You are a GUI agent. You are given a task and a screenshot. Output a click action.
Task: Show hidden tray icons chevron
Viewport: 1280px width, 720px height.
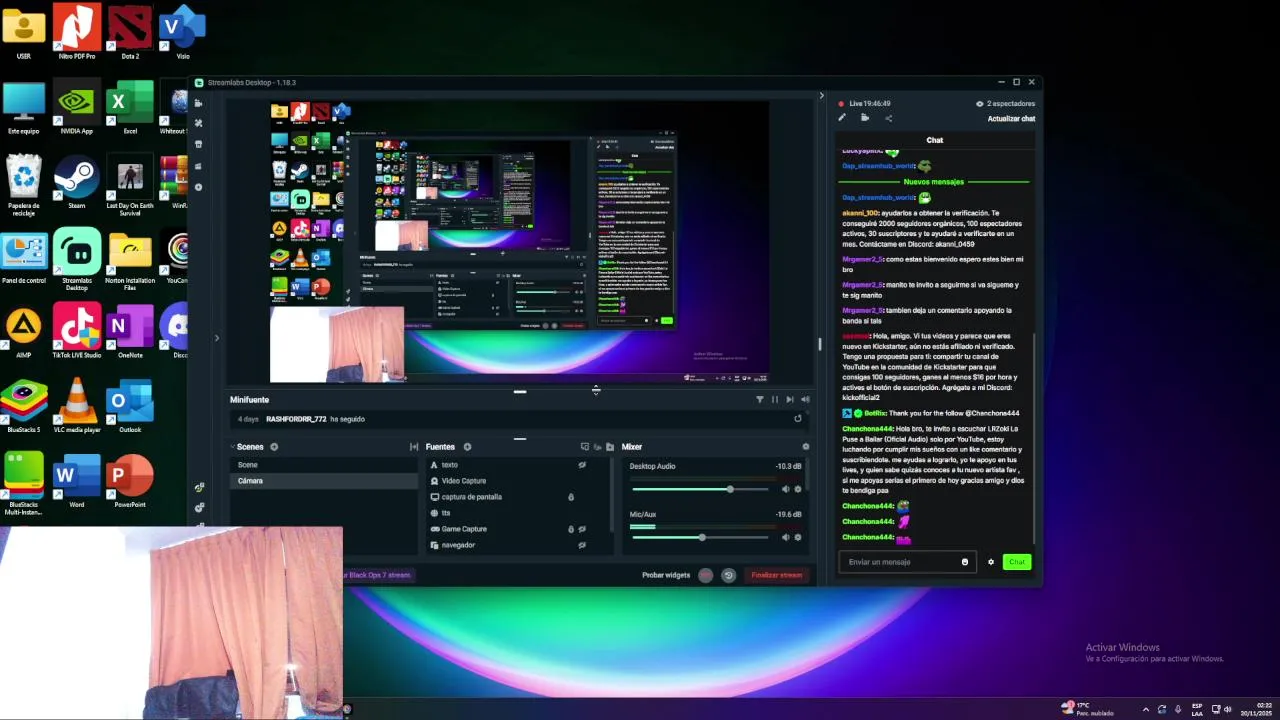[1146, 710]
